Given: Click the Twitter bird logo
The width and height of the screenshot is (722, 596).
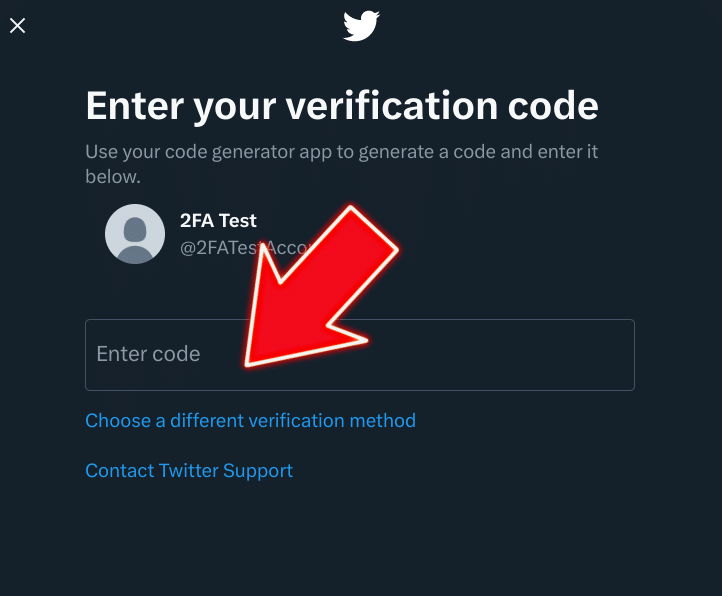Looking at the screenshot, I should point(361,26).
